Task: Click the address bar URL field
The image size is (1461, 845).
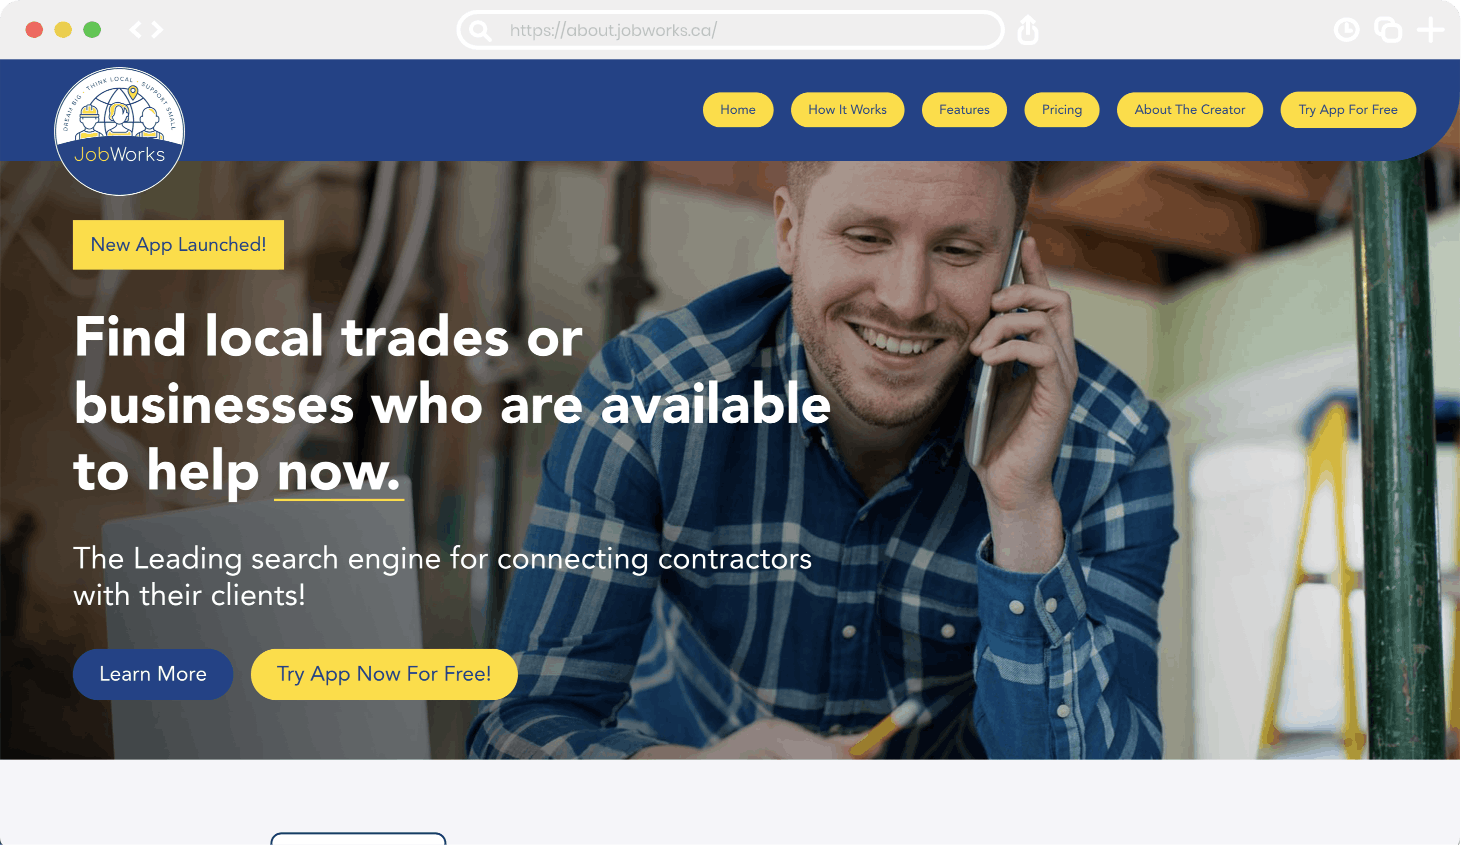Action: click(730, 30)
